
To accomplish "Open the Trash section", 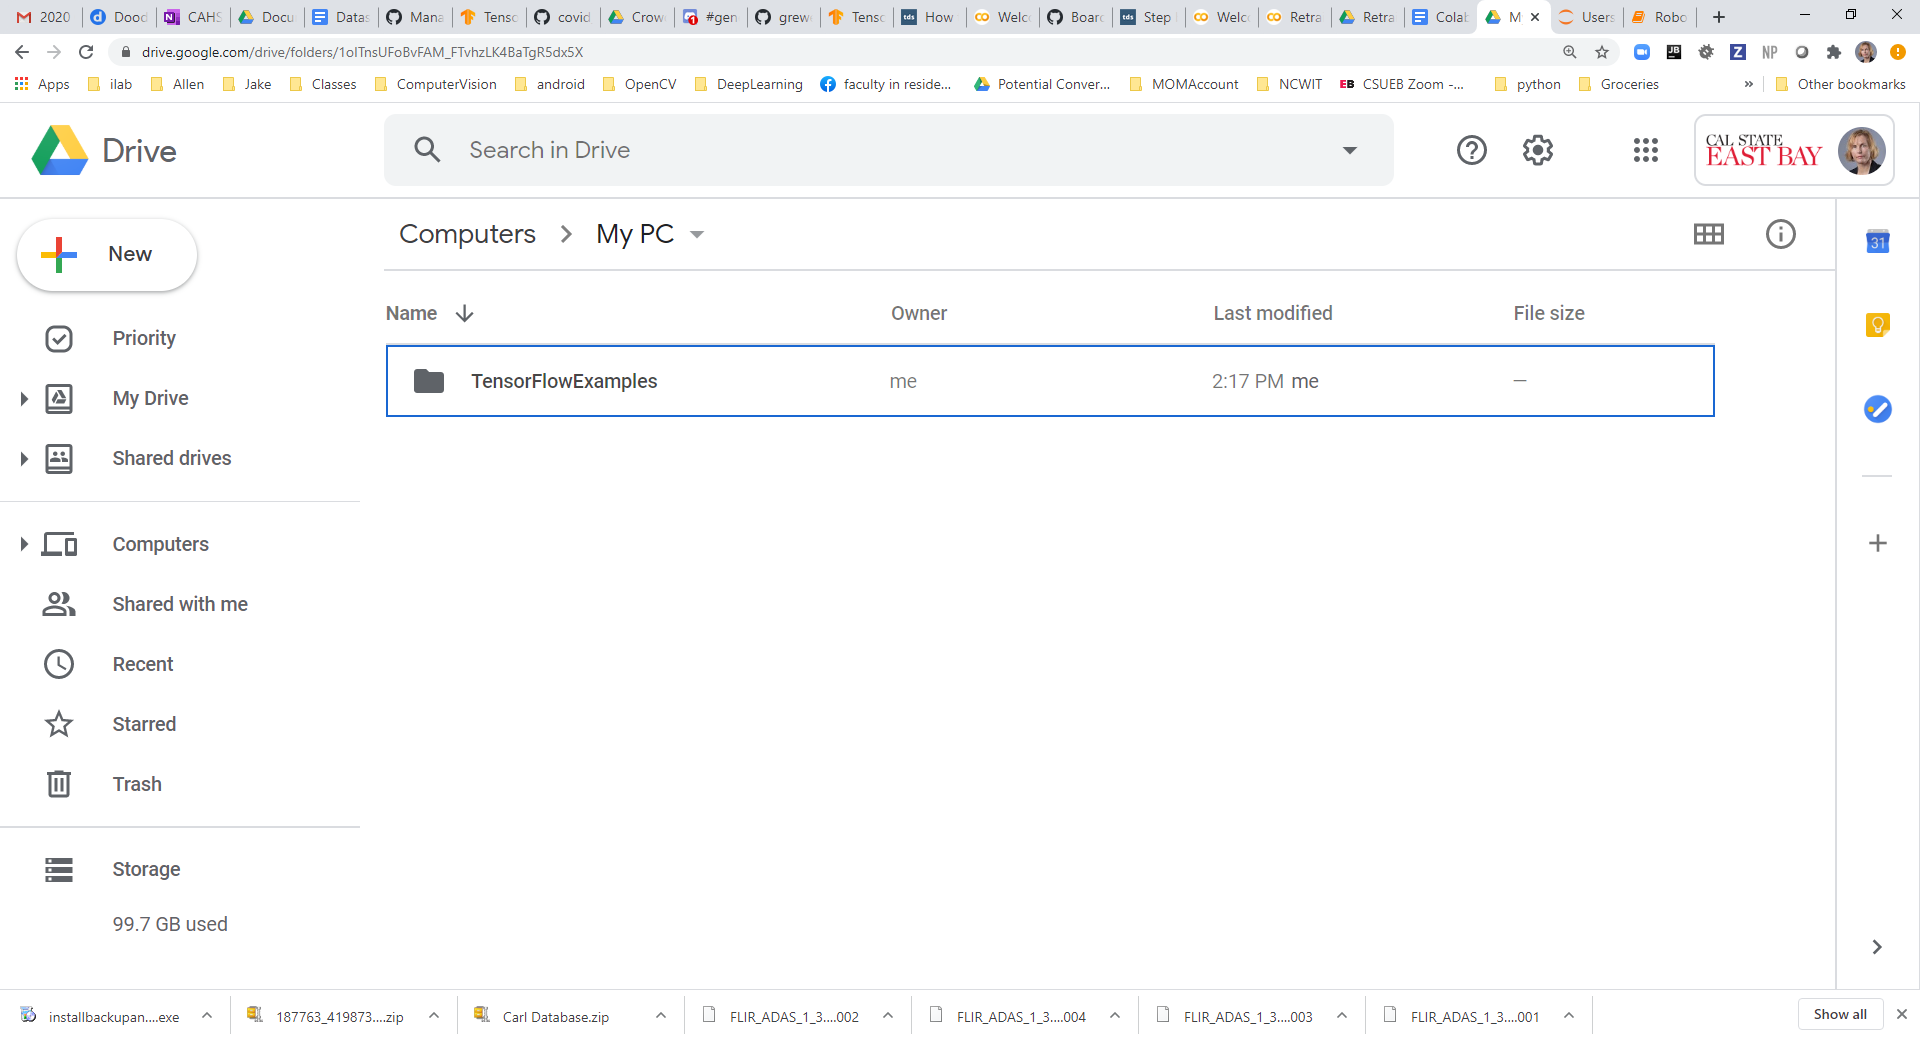I will click(137, 784).
